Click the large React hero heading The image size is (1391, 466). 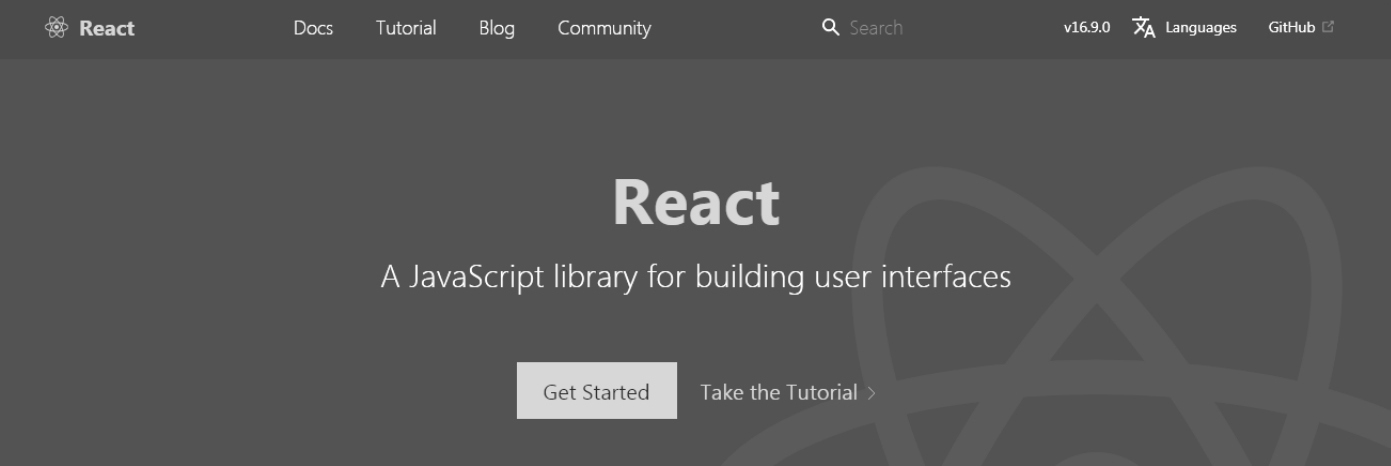(x=695, y=202)
